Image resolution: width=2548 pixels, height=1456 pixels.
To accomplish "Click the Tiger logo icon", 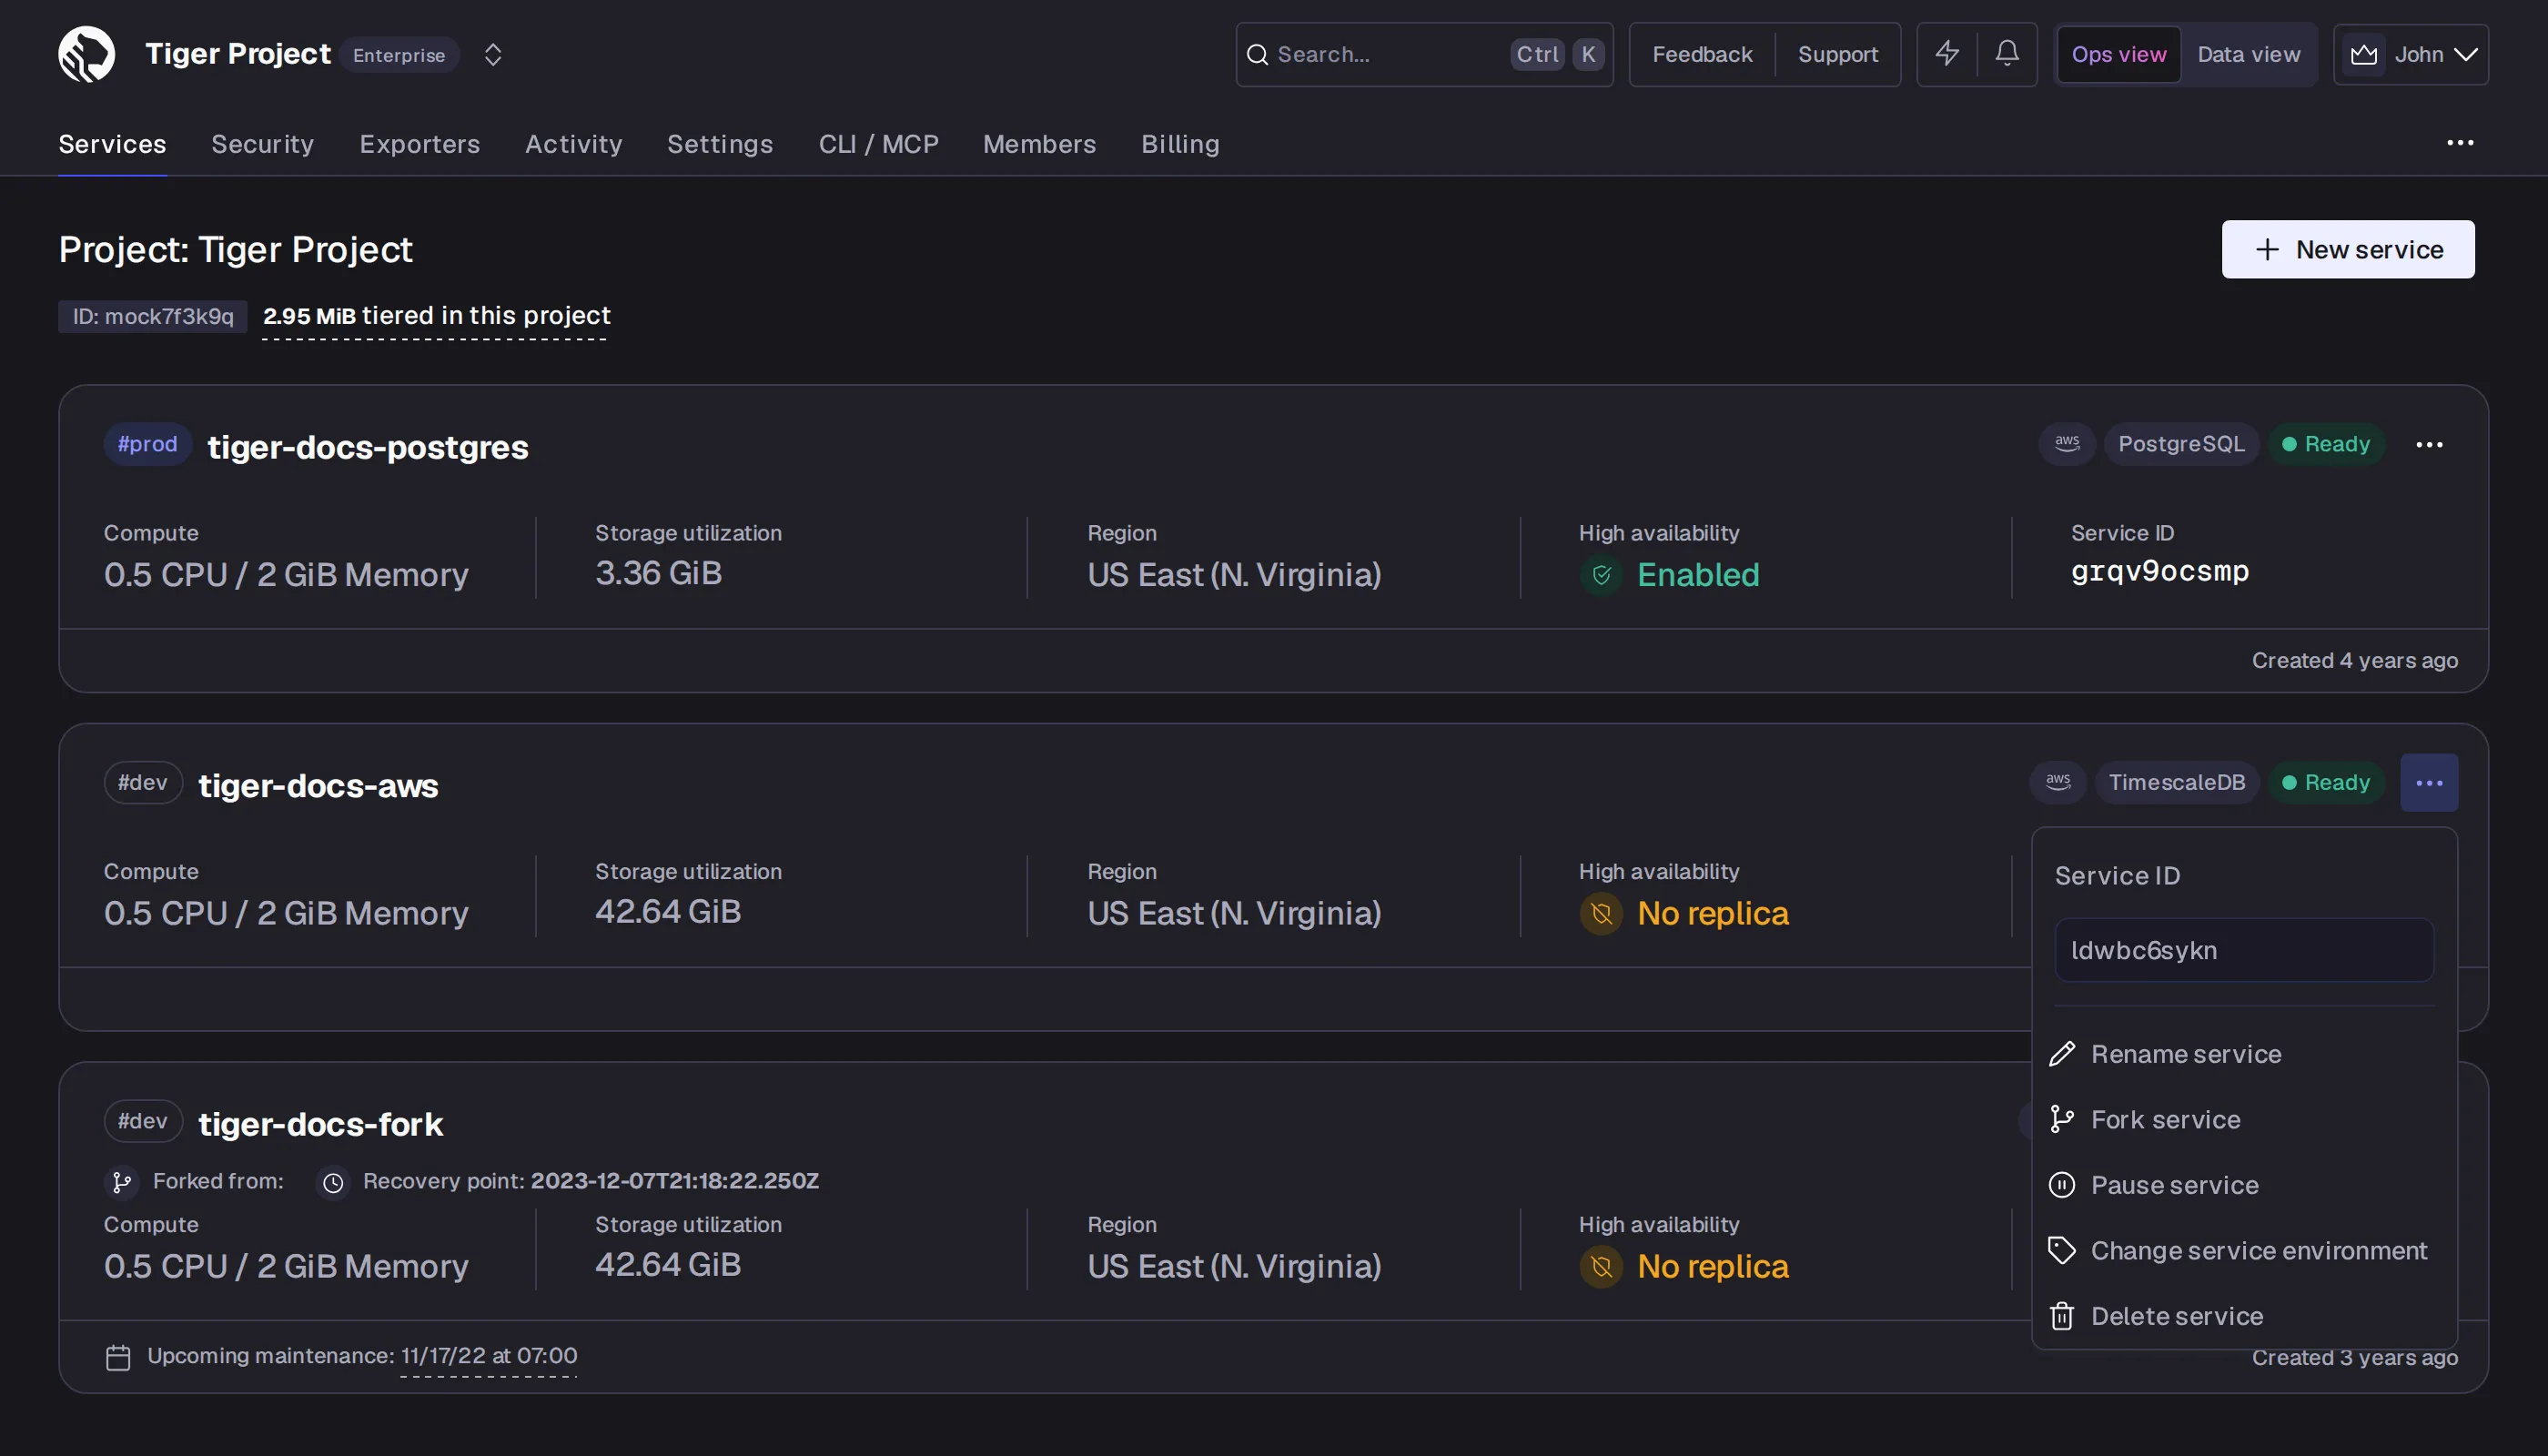I will (x=86, y=54).
